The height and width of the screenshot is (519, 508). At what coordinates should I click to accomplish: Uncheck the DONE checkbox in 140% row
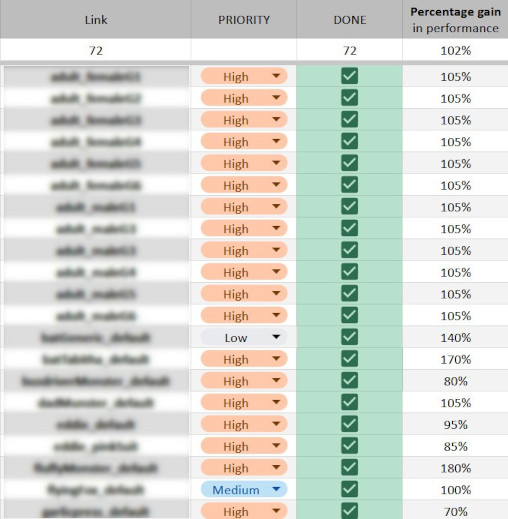tap(350, 337)
